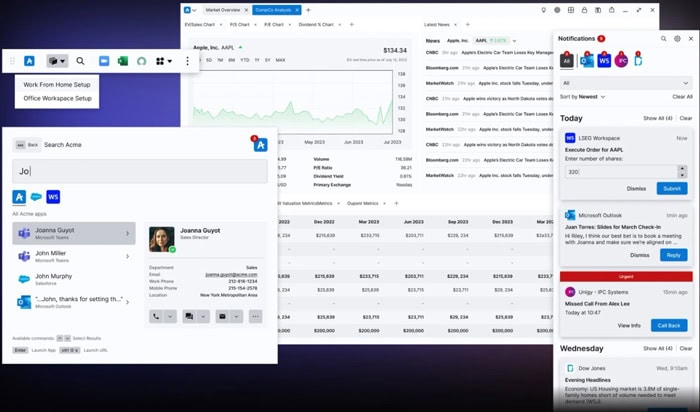
Task: Launch the Excel app from dock
Action: [x=122, y=61]
